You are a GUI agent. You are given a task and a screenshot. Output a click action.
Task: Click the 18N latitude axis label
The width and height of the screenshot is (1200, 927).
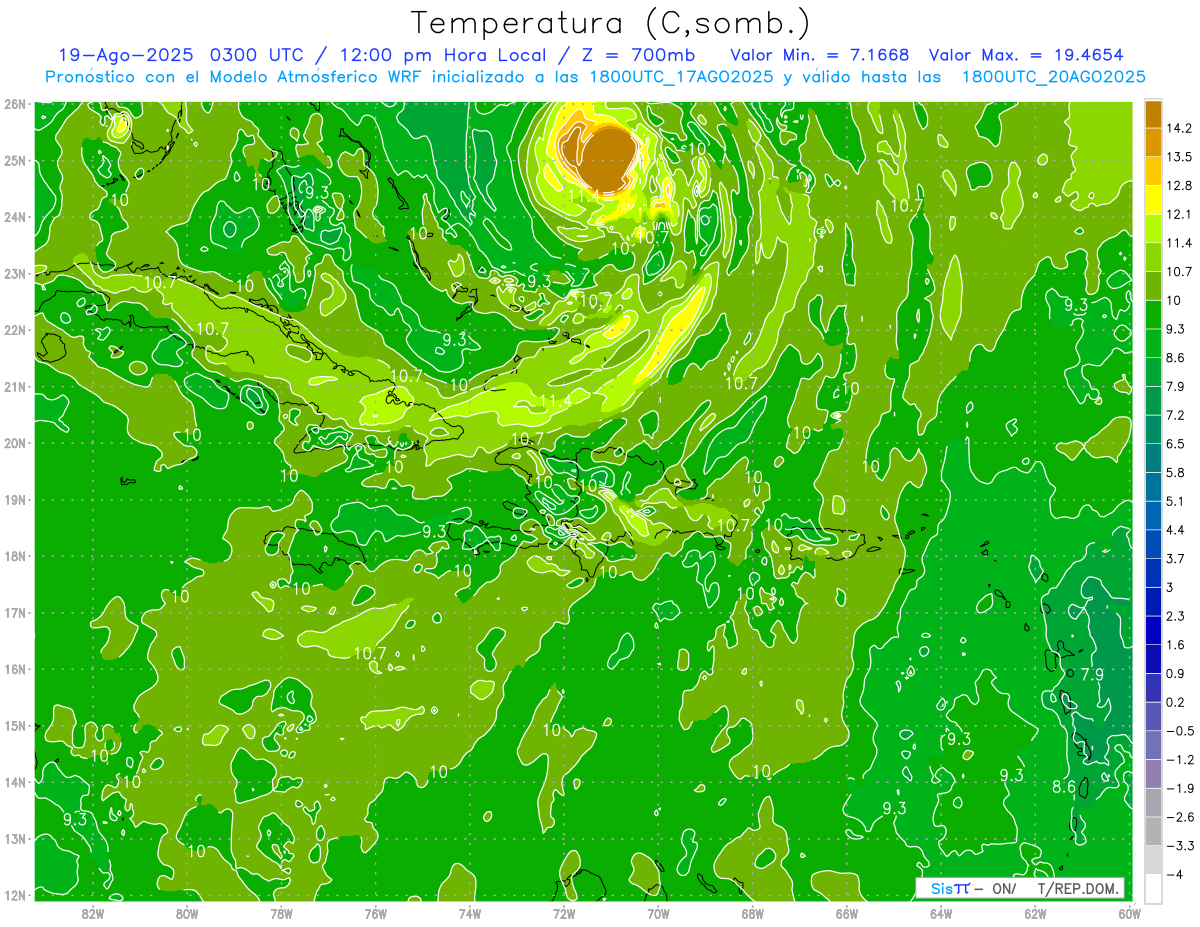pyautogui.click(x=14, y=556)
